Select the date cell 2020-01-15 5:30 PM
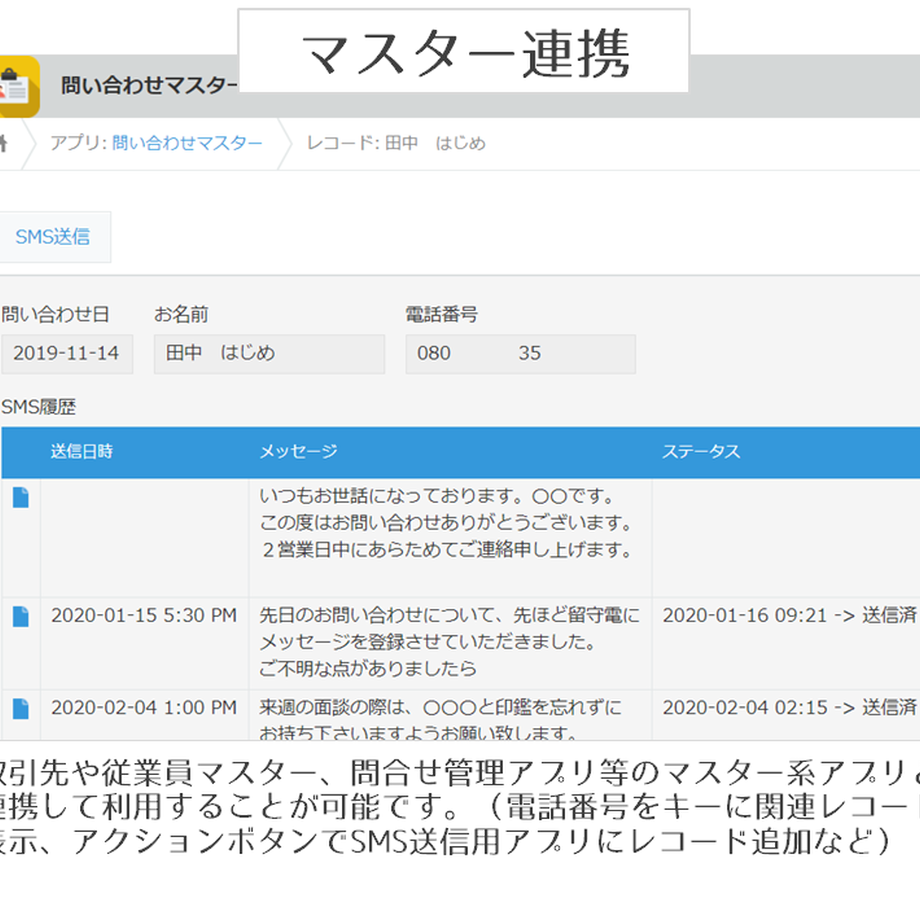Viewport: 920px width, 920px height. [144, 615]
